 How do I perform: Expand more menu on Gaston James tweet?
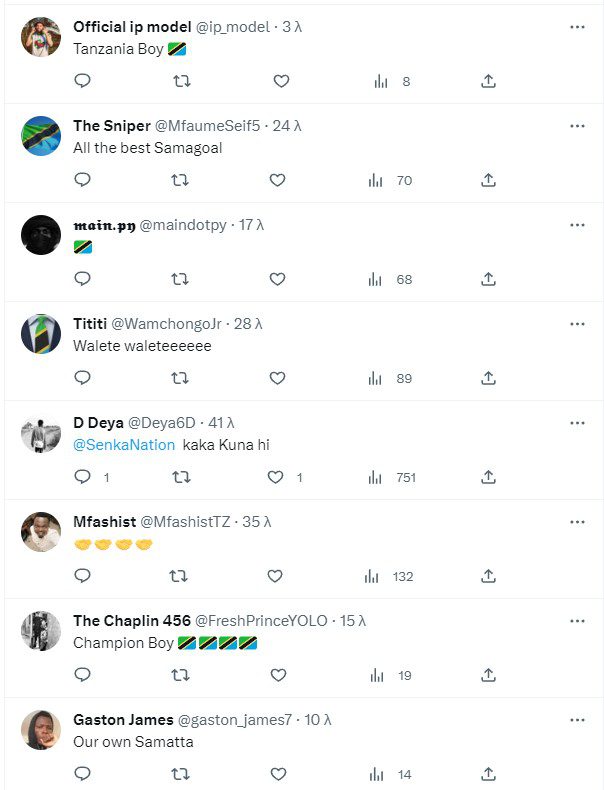click(x=577, y=719)
